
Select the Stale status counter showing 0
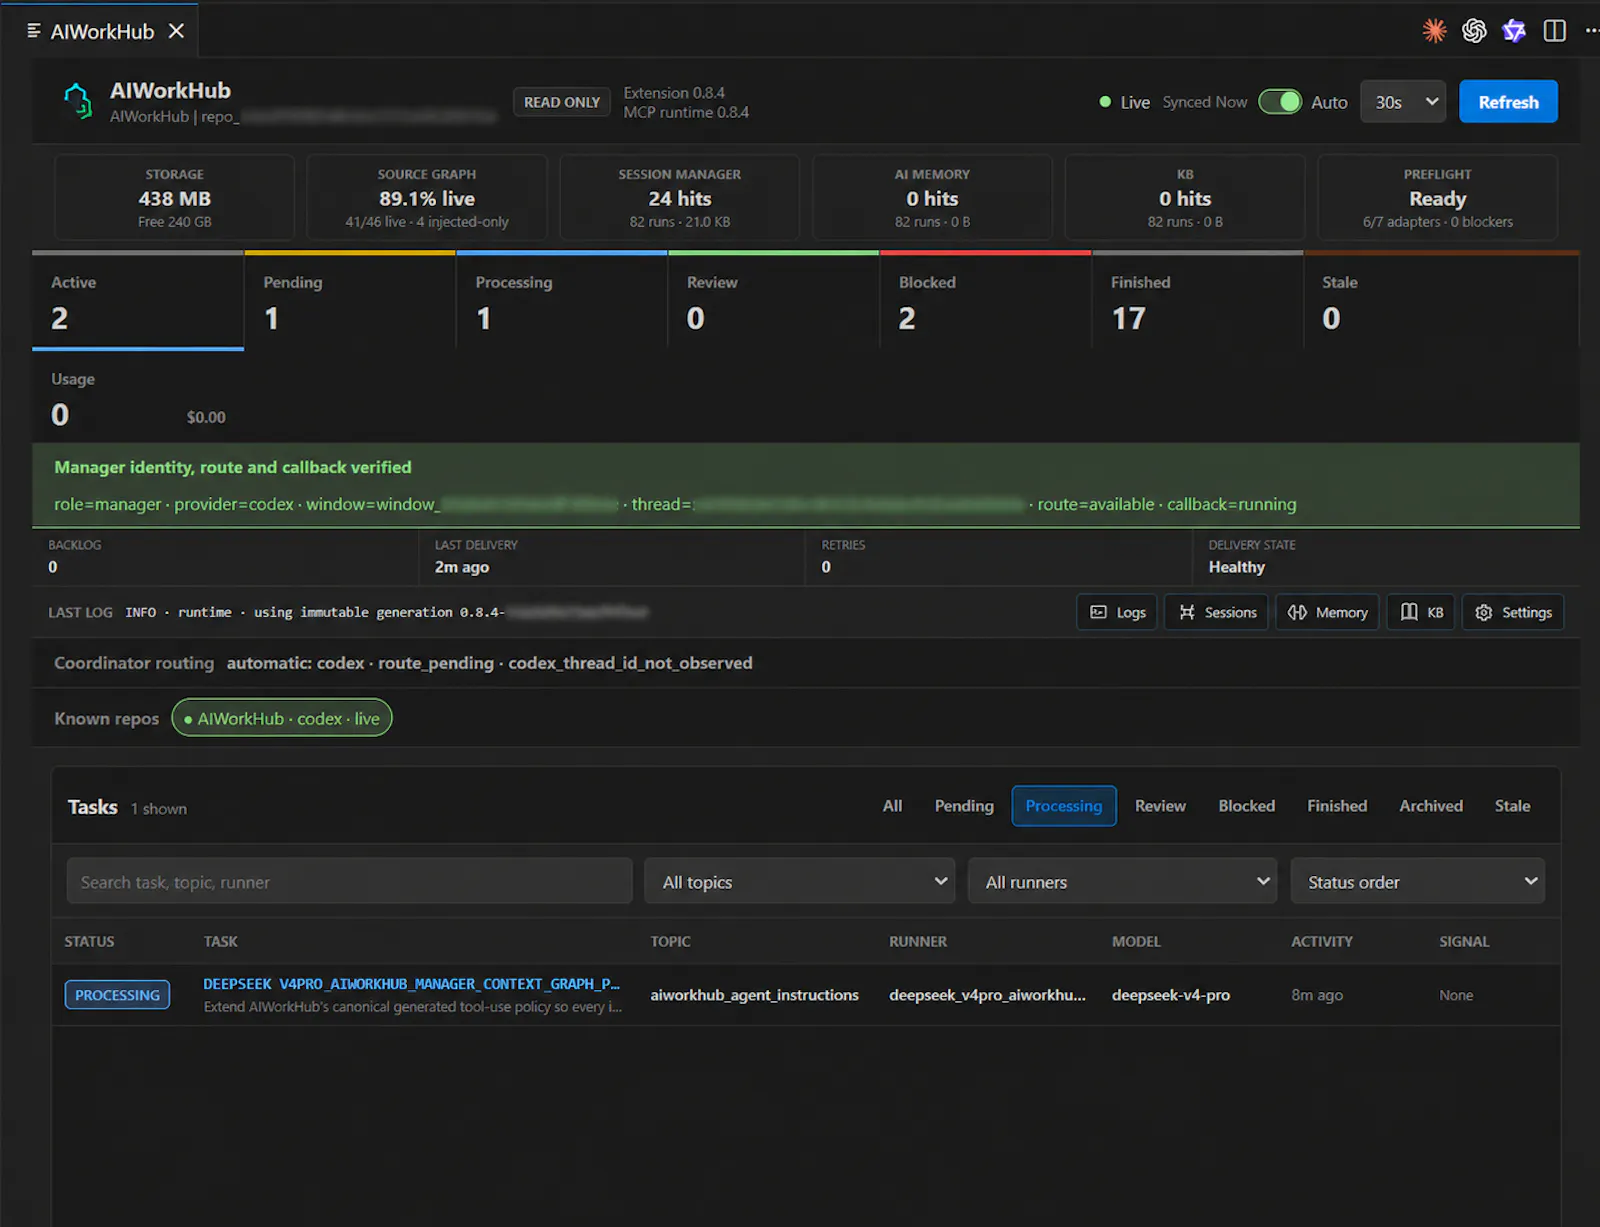(x=1441, y=301)
